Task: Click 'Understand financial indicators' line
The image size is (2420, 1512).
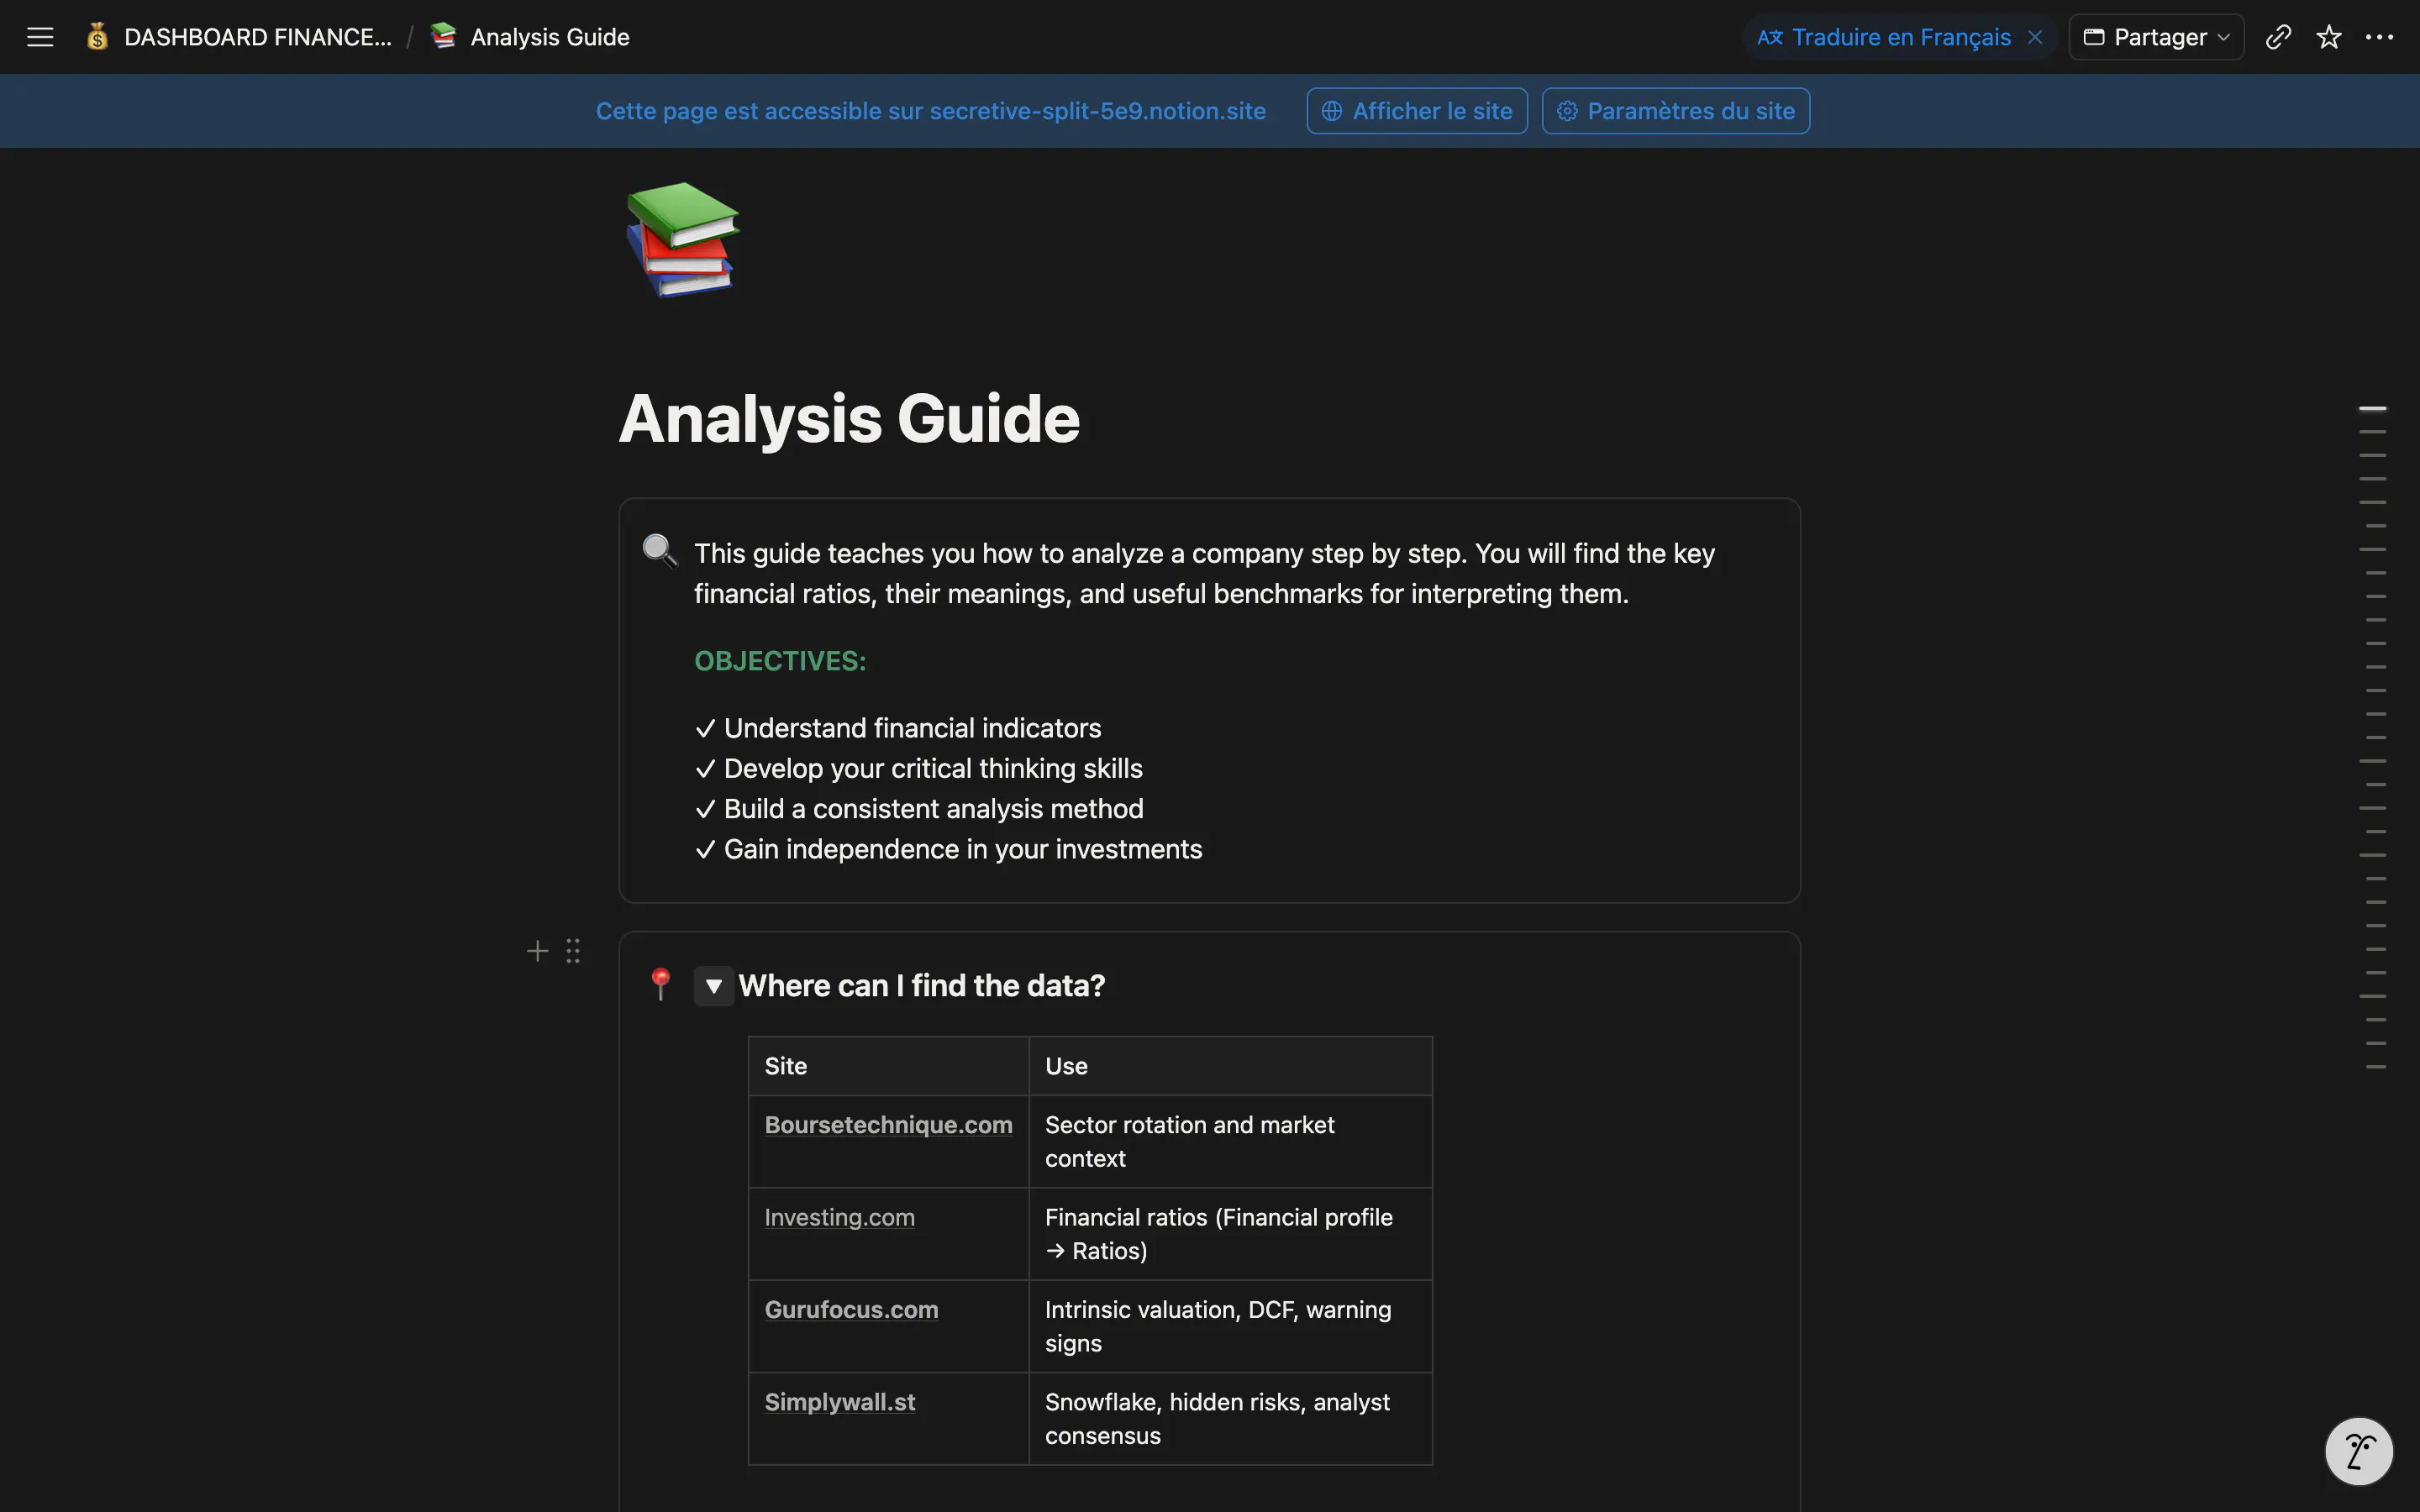Action: coord(898,728)
